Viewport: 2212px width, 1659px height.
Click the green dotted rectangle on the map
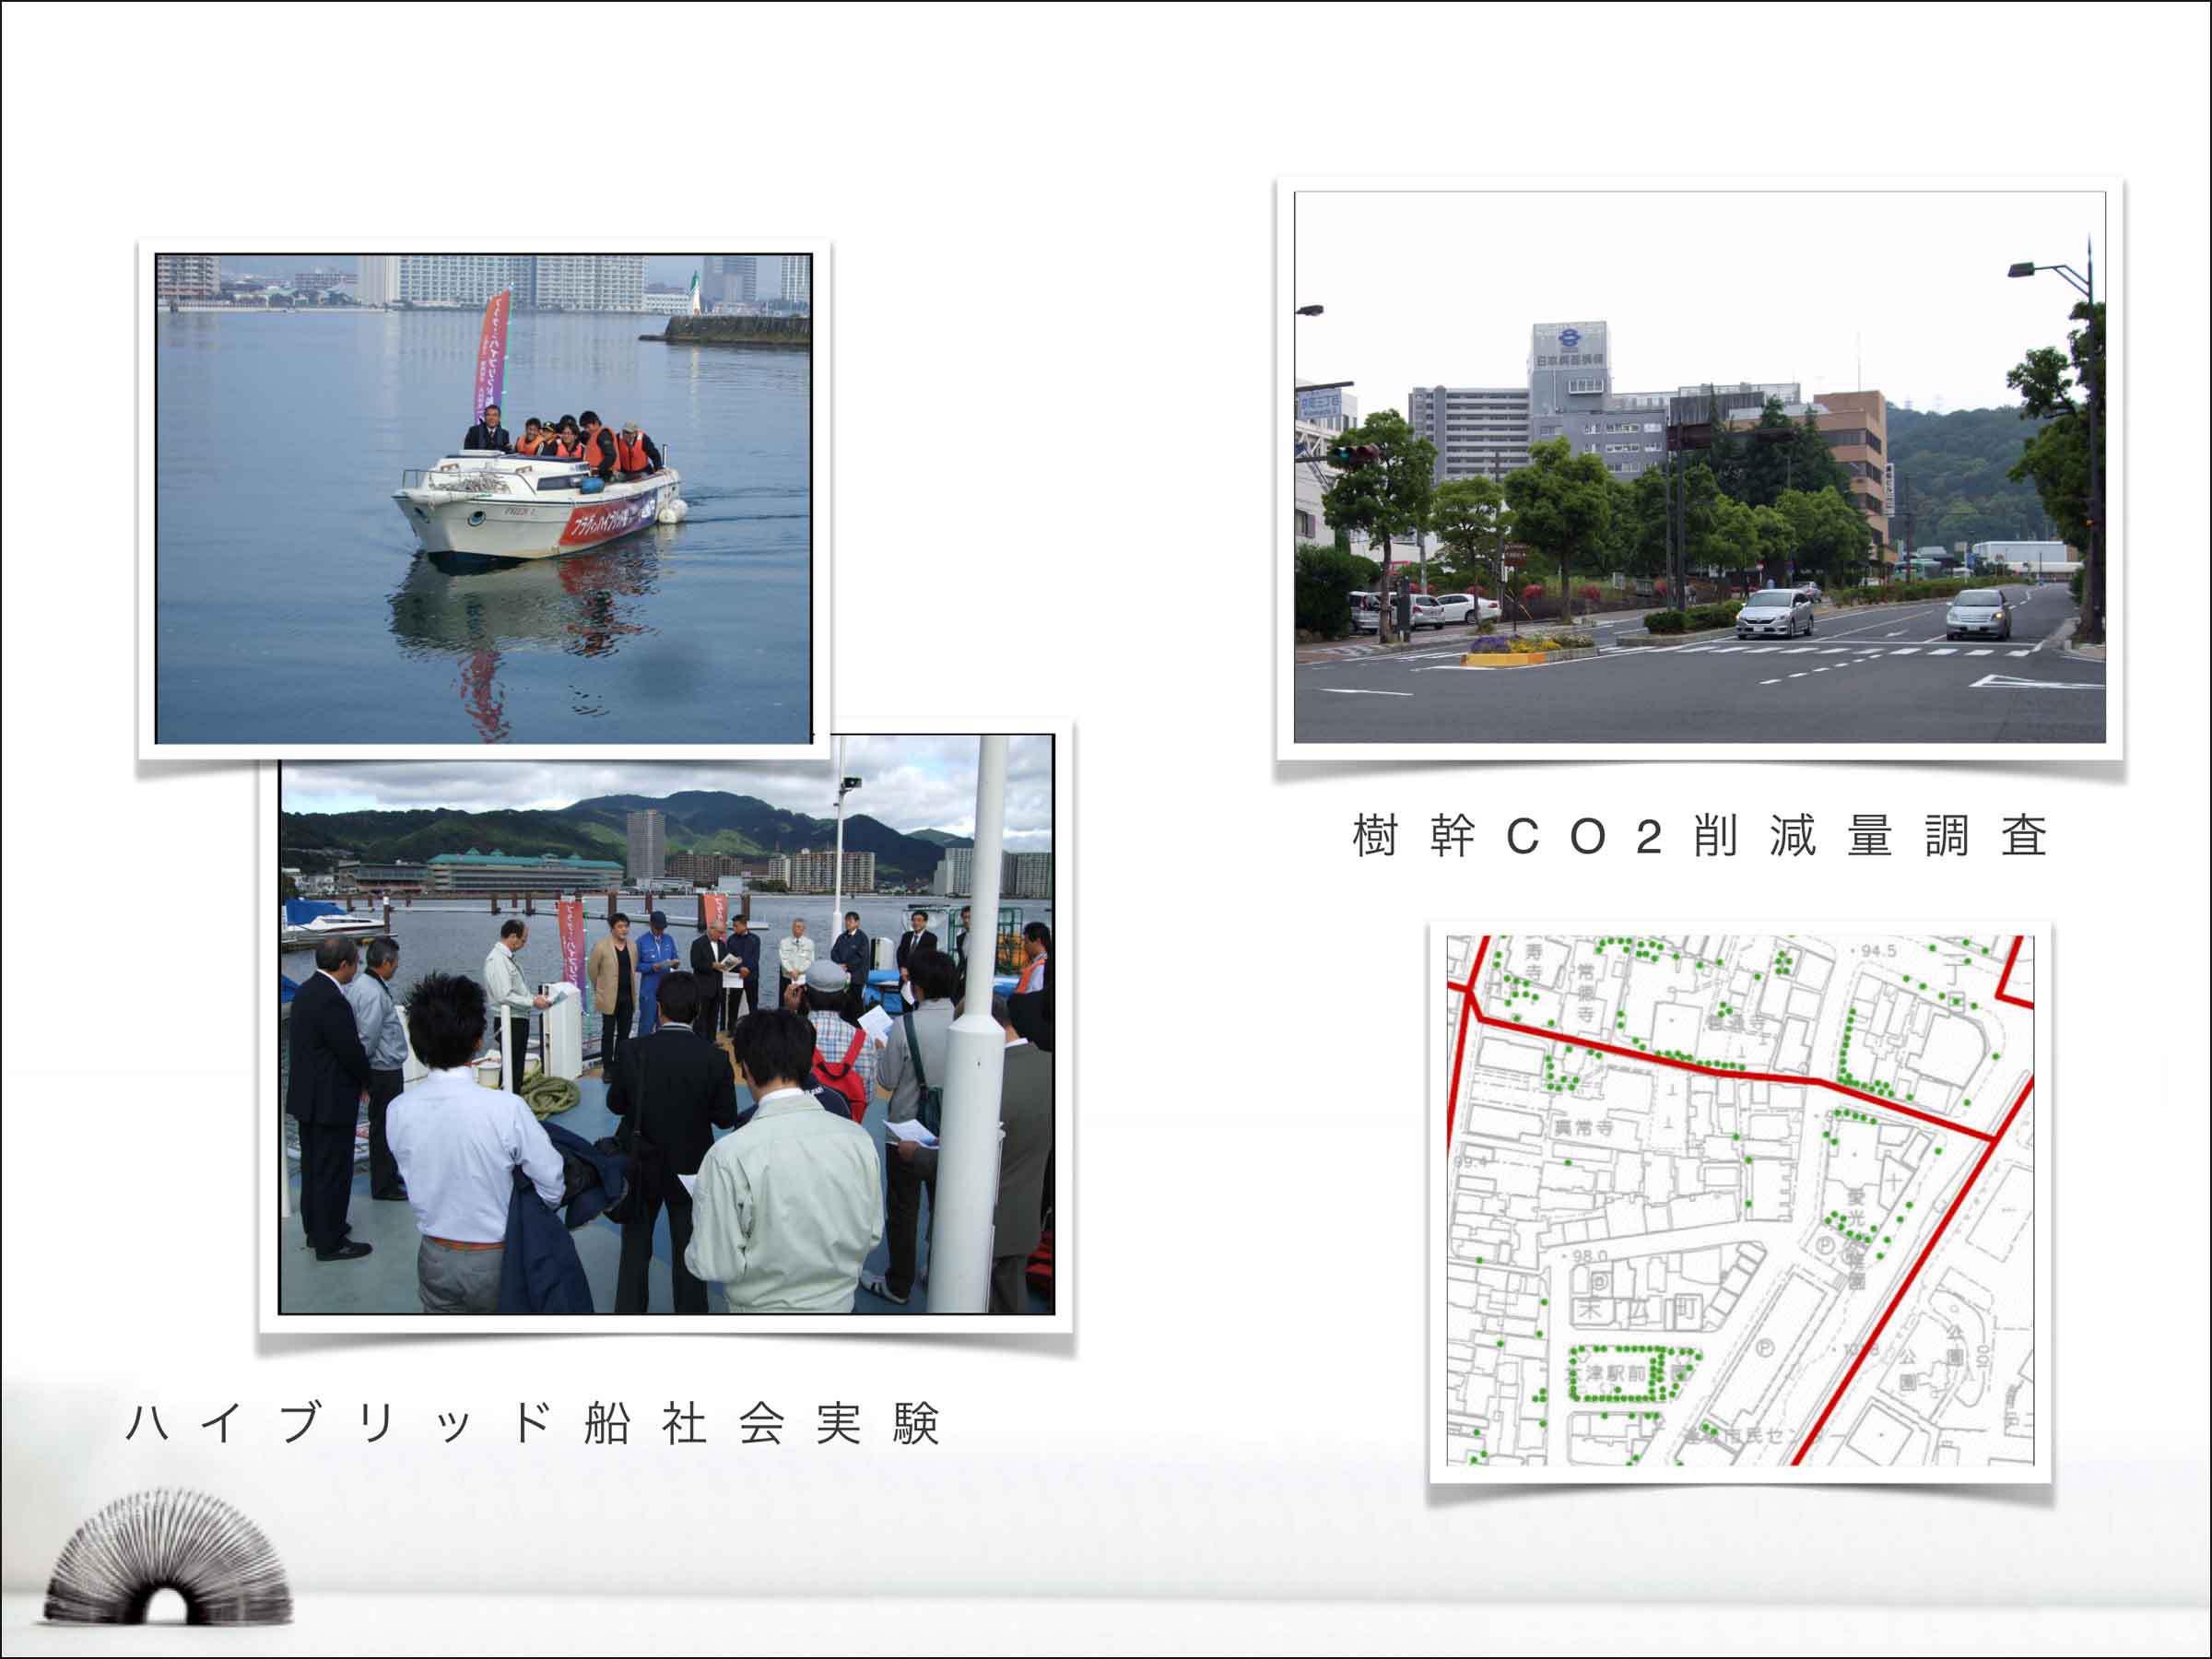click(x=1625, y=1374)
